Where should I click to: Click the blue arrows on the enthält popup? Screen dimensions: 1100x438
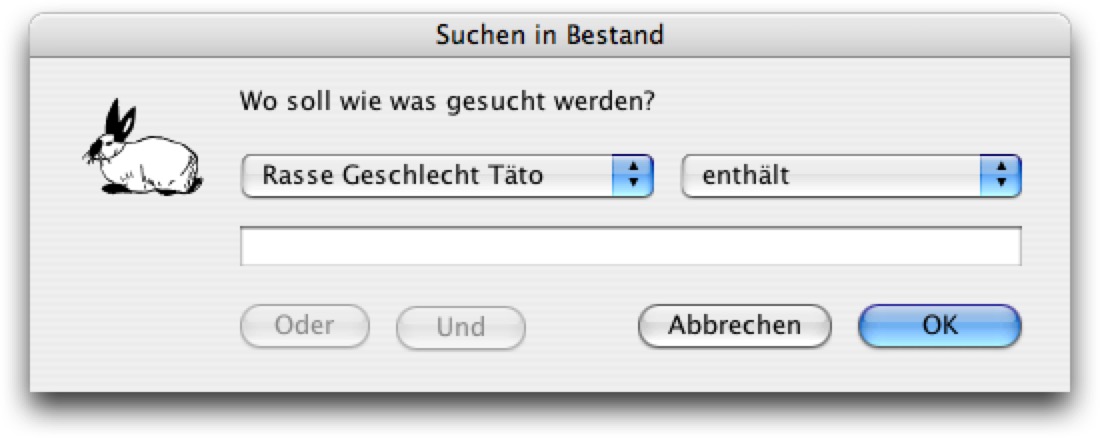tap(1000, 175)
